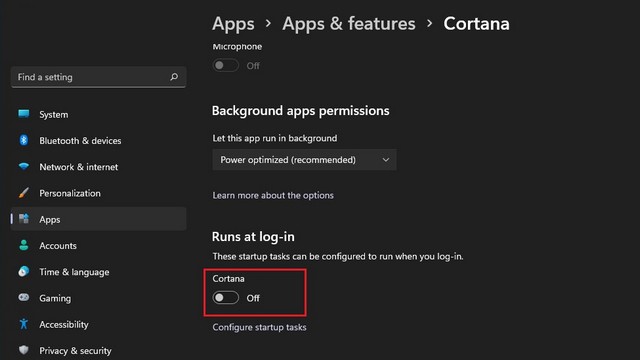Image resolution: width=640 pixels, height=360 pixels.
Task: Open the Privacy & security shield icon
Action: click(x=24, y=350)
